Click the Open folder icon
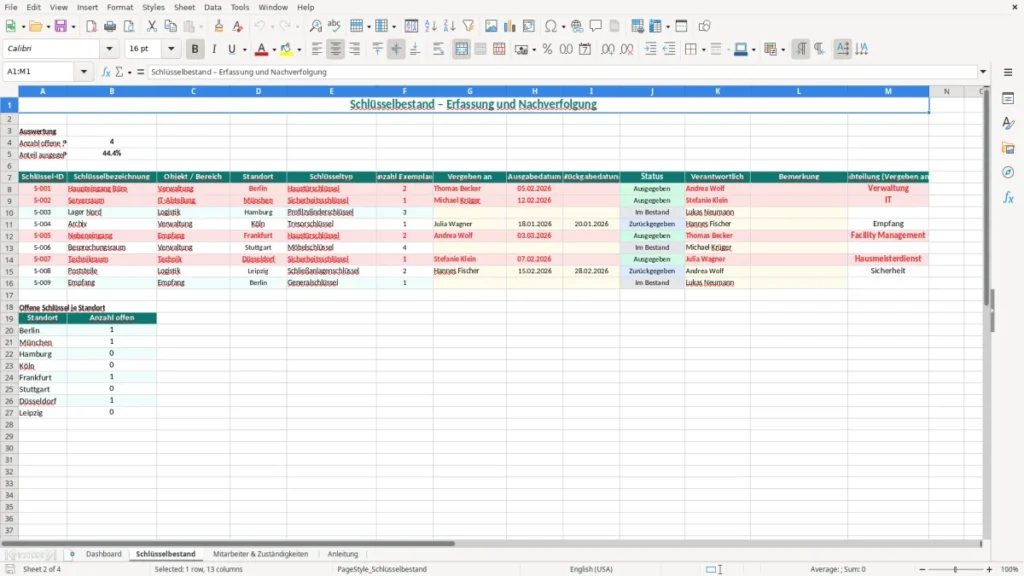This screenshot has height=576, width=1024. tap(35, 26)
